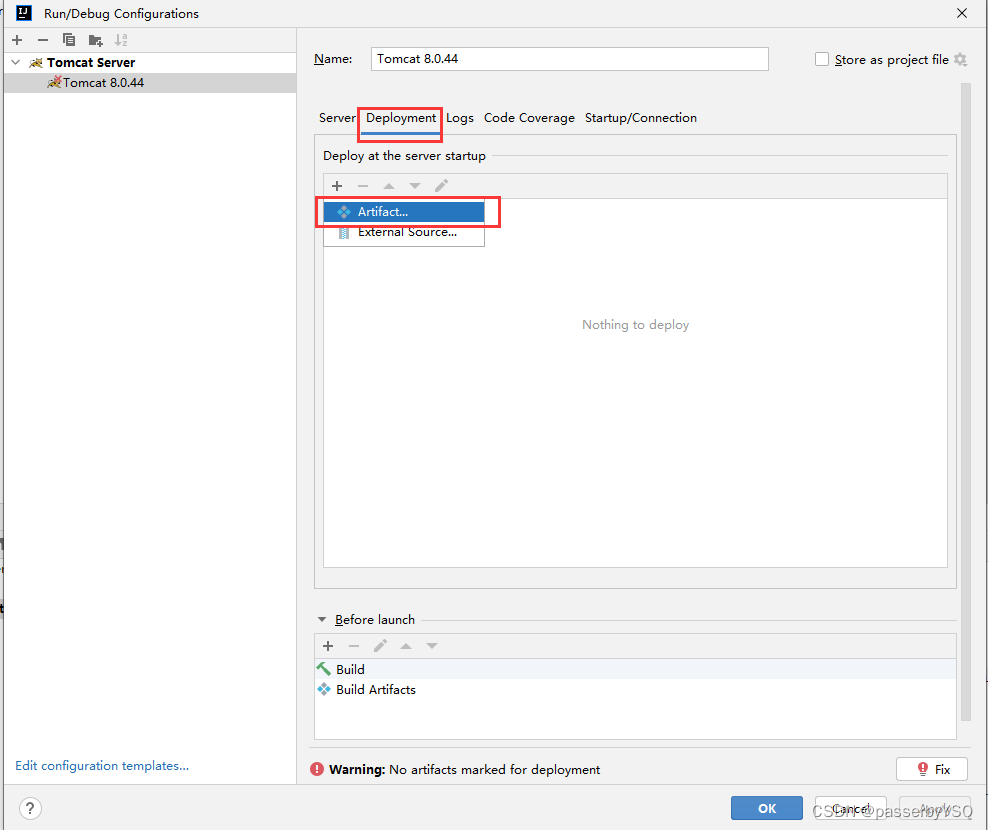Remove selected configuration with minus icon
The height and width of the screenshot is (830, 988).
pos(43,40)
